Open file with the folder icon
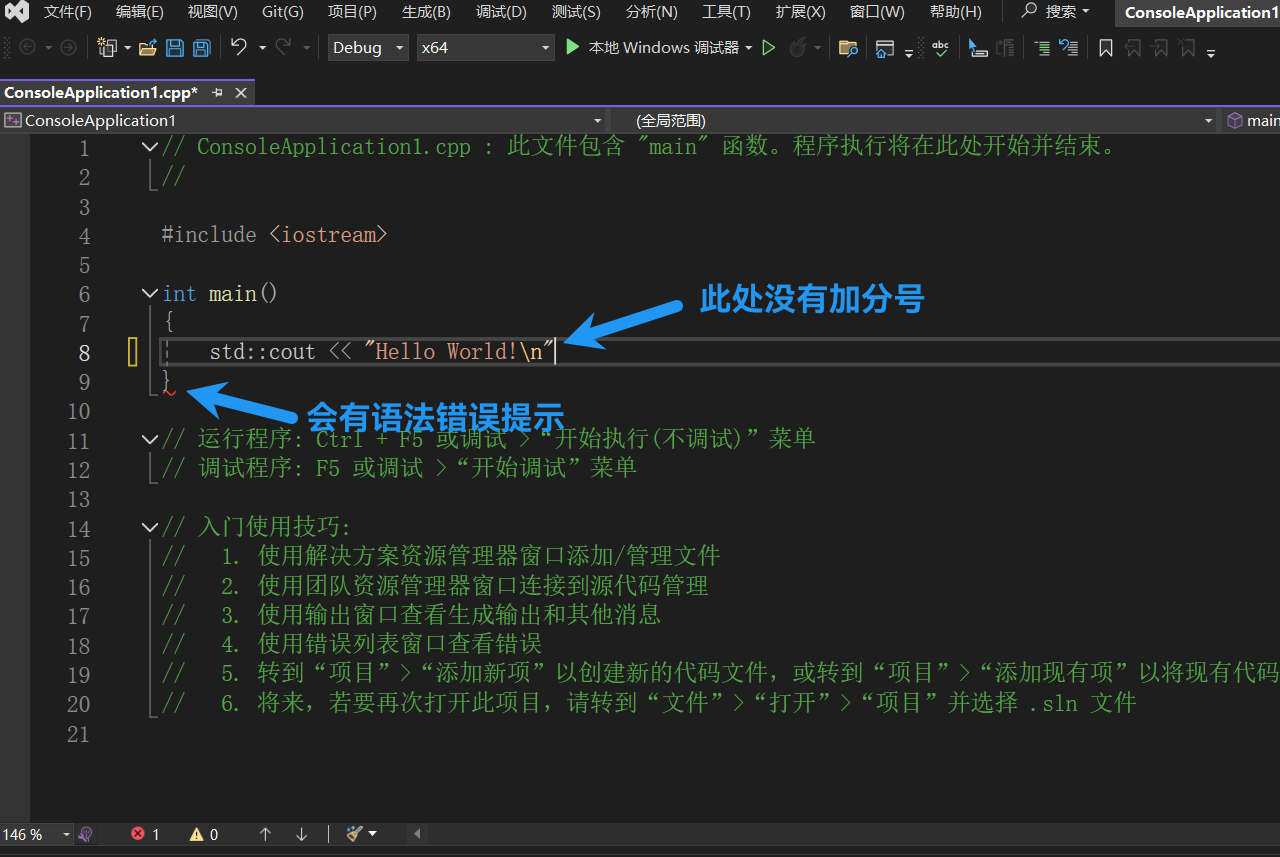The height and width of the screenshot is (857, 1280). pyautogui.click(x=148, y=48)
